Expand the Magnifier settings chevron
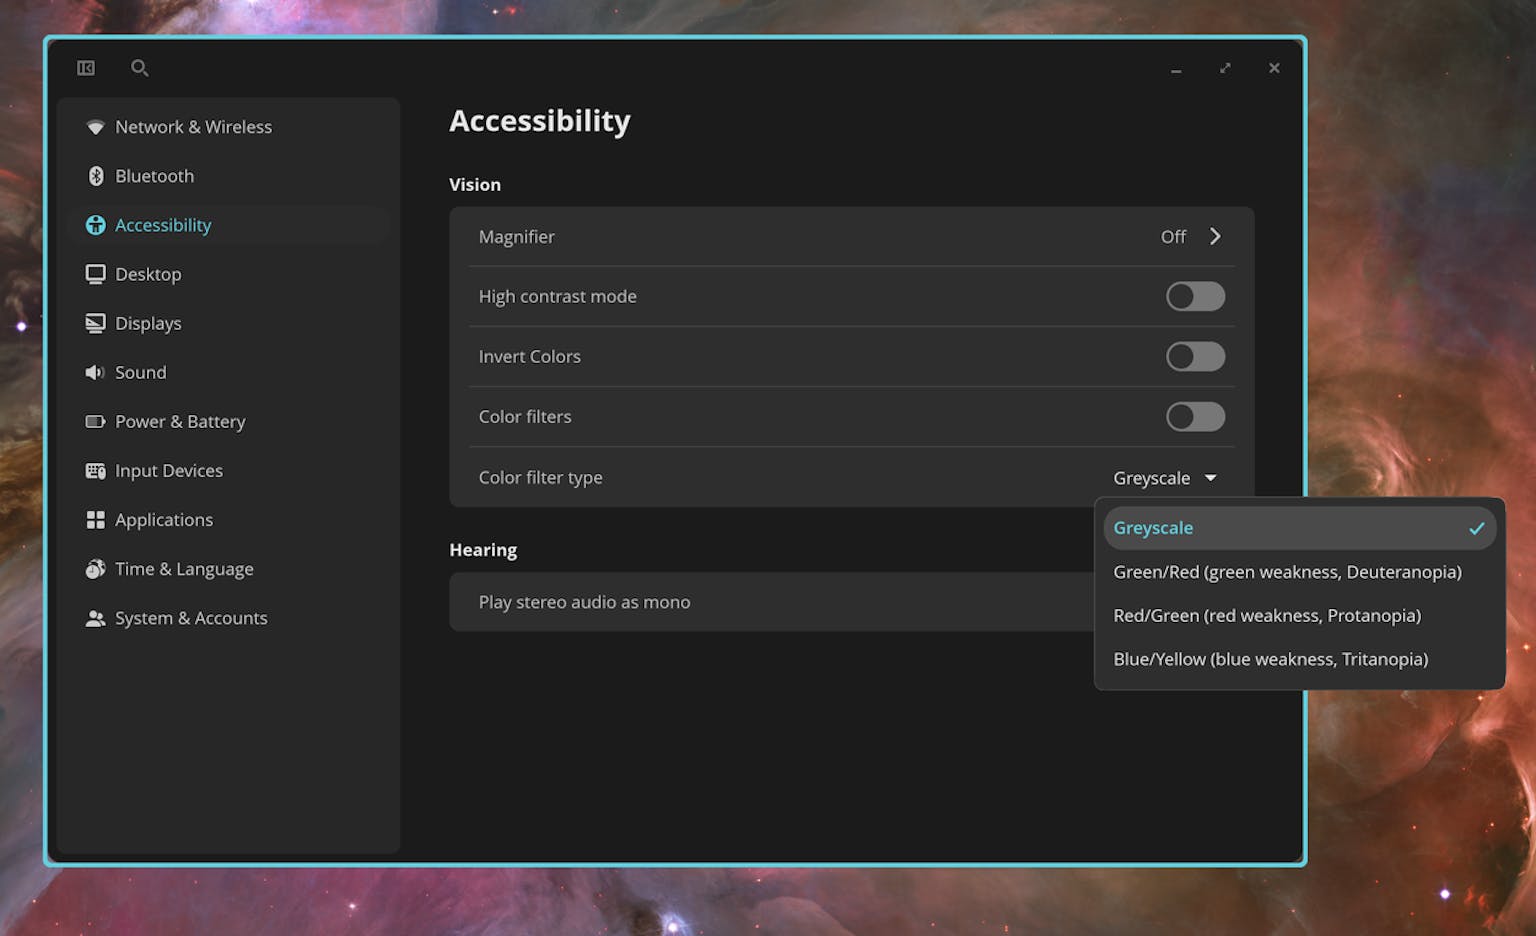Image resolution: width=1536 pixels, height=936 pixels. pos(1215,237)
